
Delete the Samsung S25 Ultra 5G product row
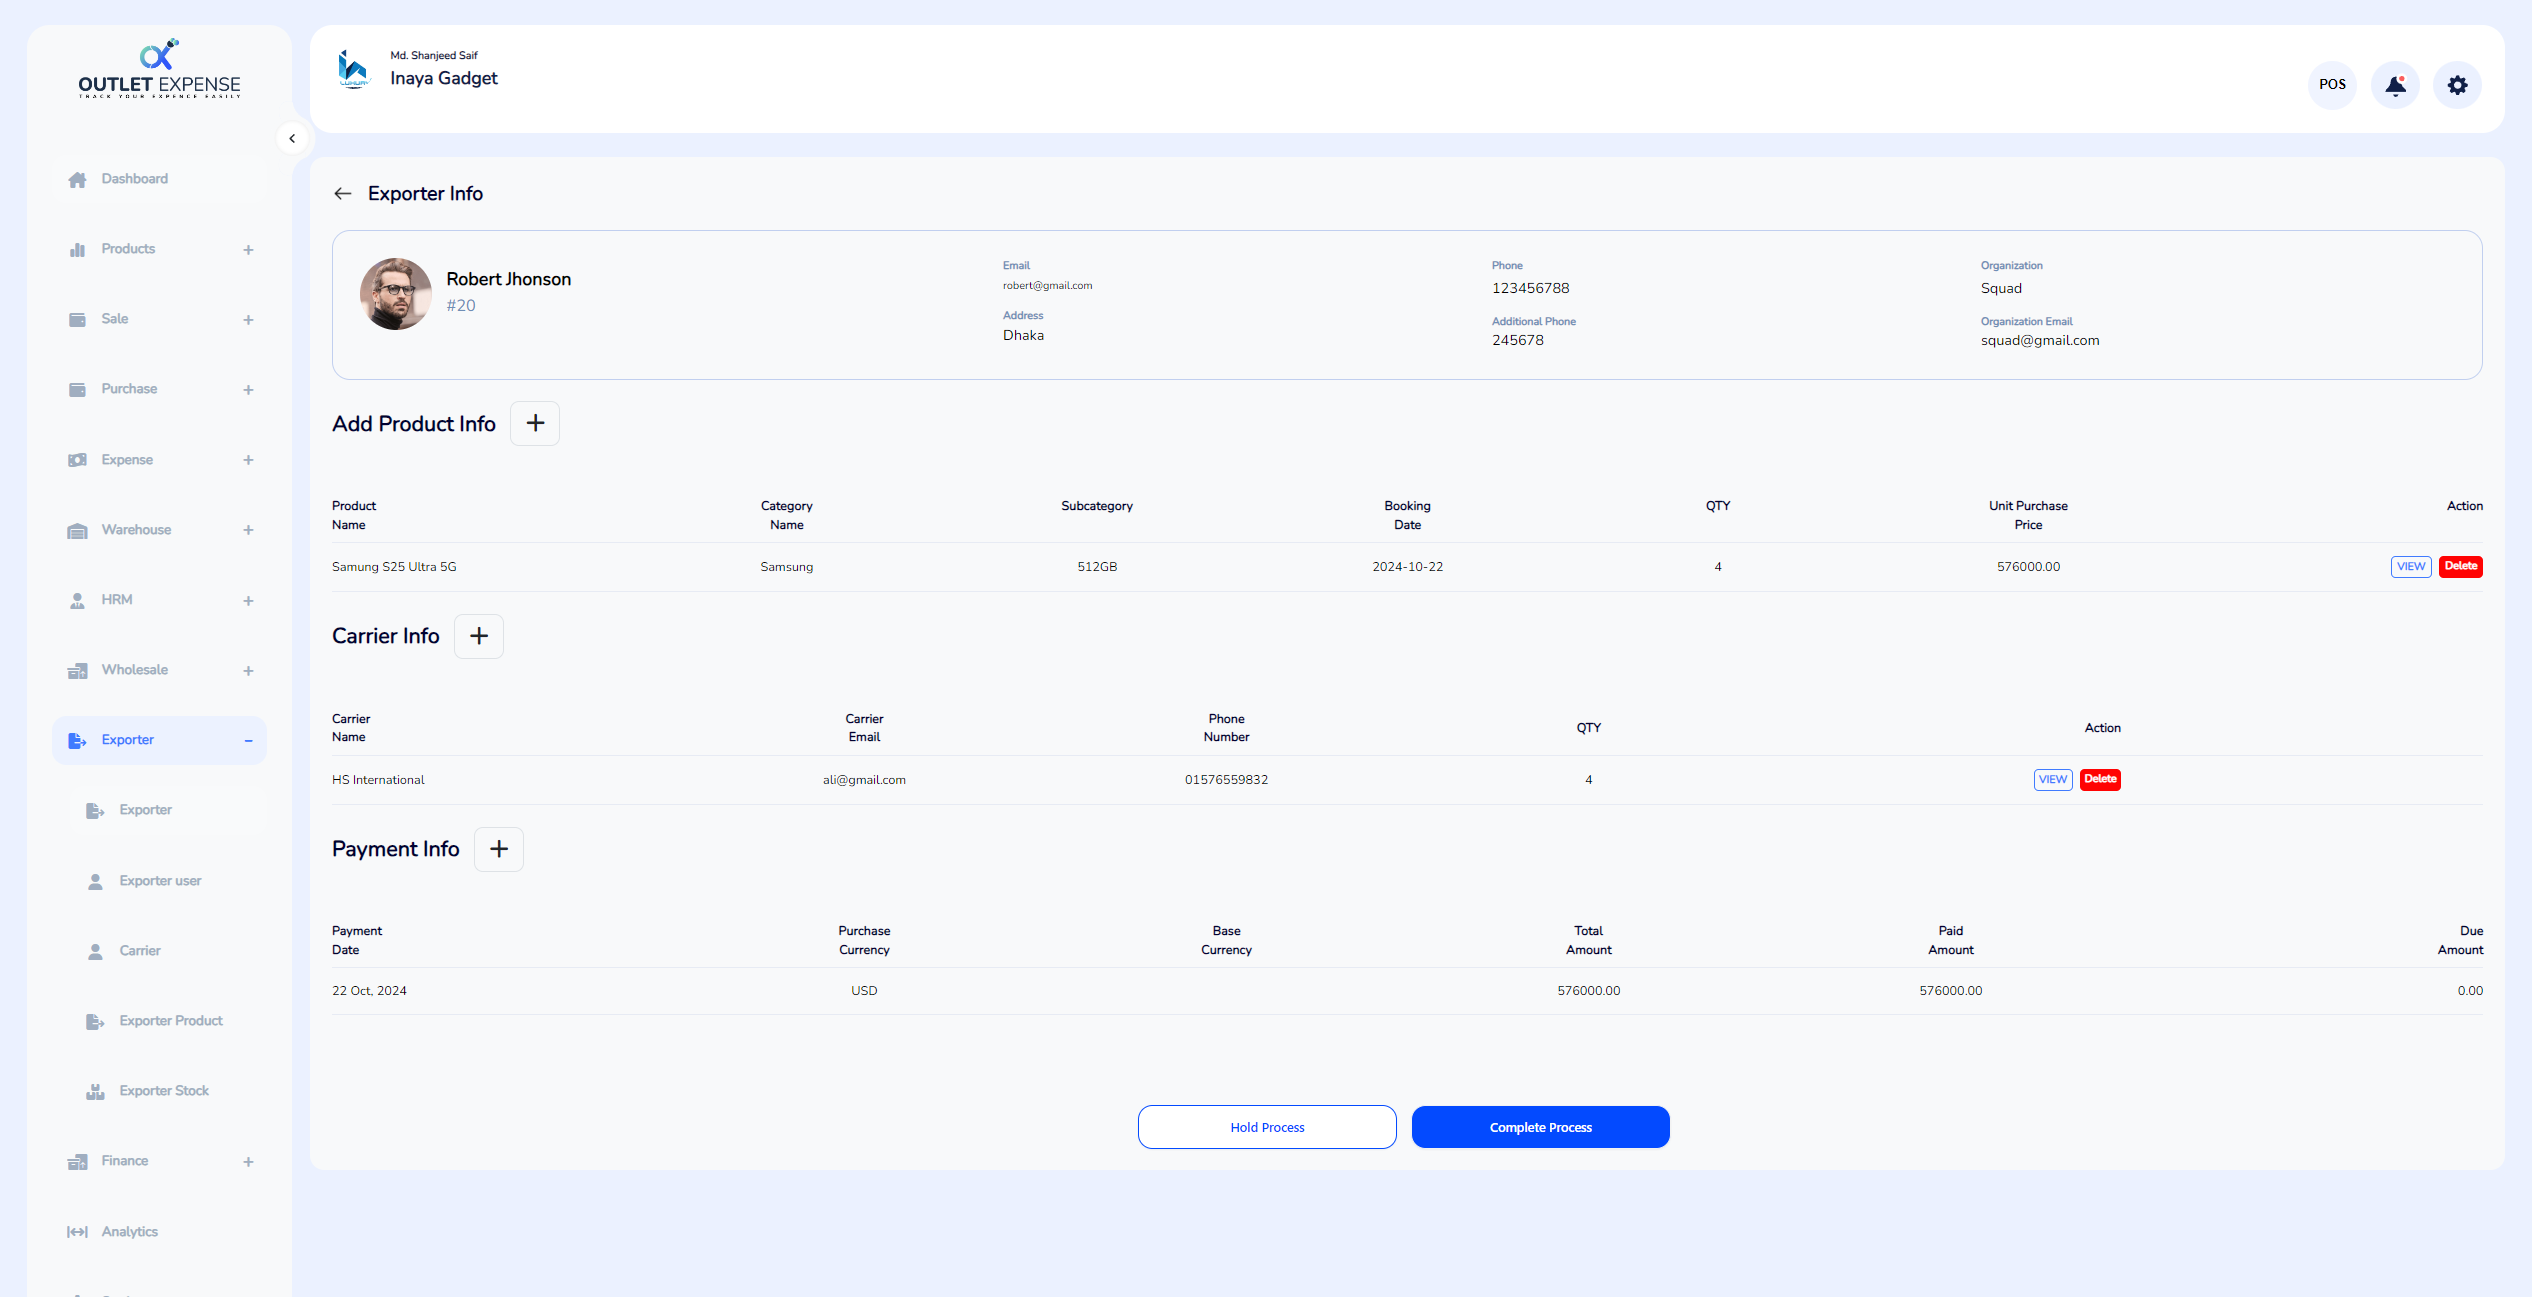click(x=2460, y=567)
